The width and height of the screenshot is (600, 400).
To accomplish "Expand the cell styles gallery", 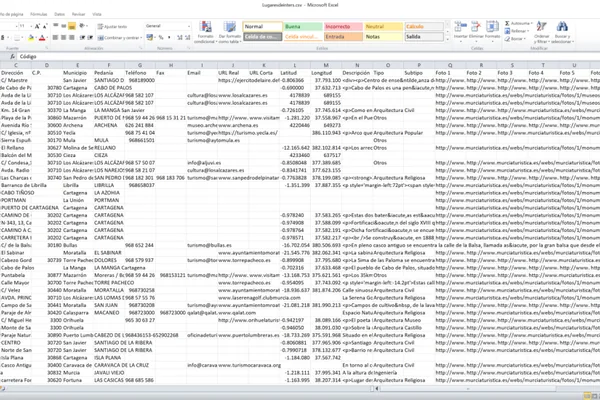I will click(x=447, y=39).
